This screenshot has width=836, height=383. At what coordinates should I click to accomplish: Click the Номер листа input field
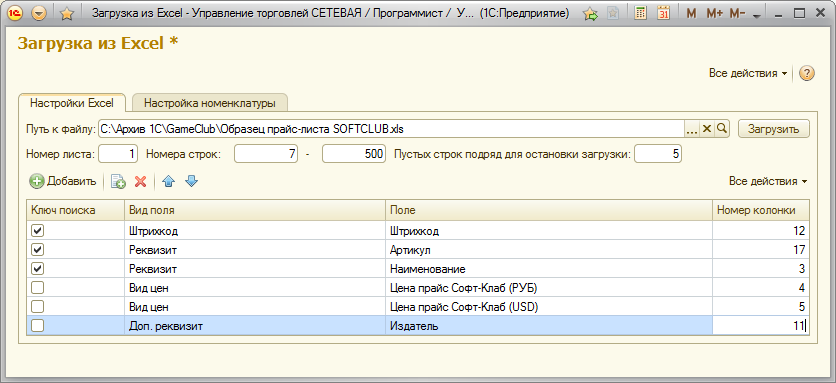click(x=118, y=155)
